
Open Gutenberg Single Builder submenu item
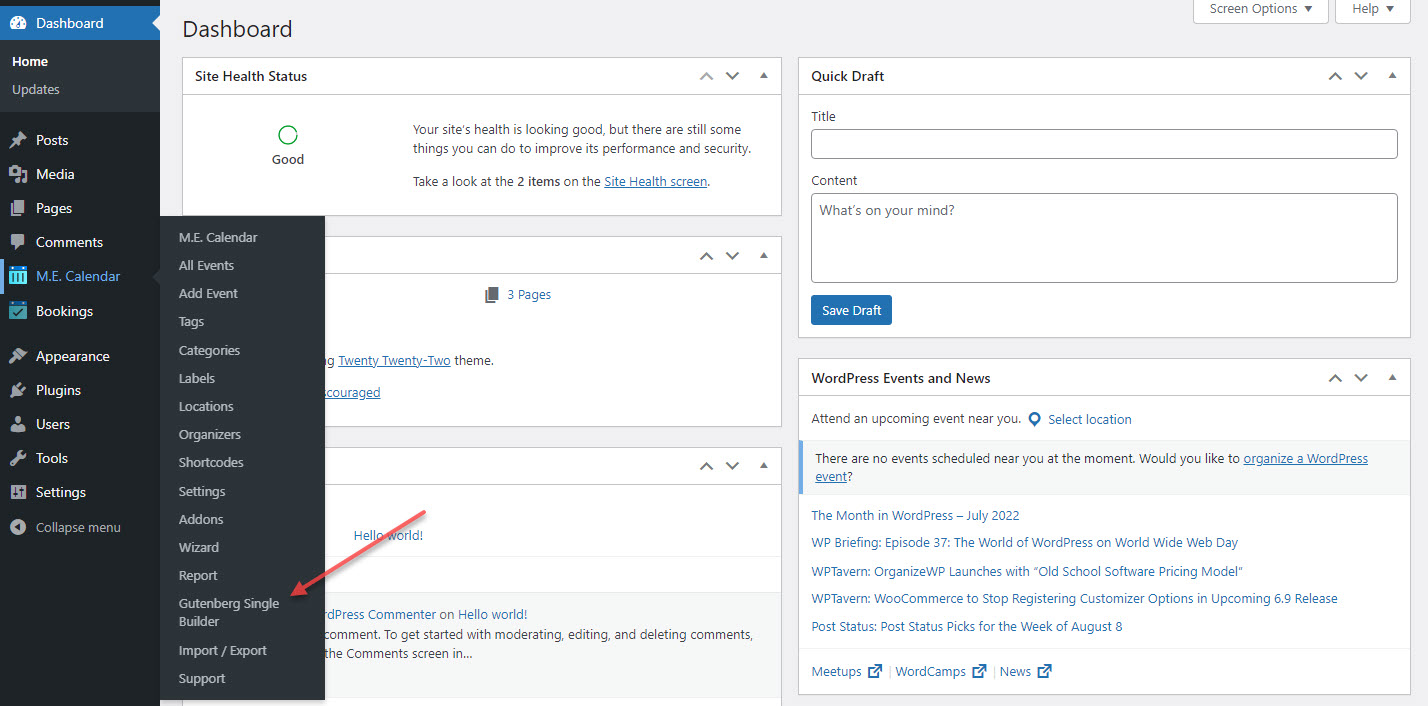click(x=228, y=612)
